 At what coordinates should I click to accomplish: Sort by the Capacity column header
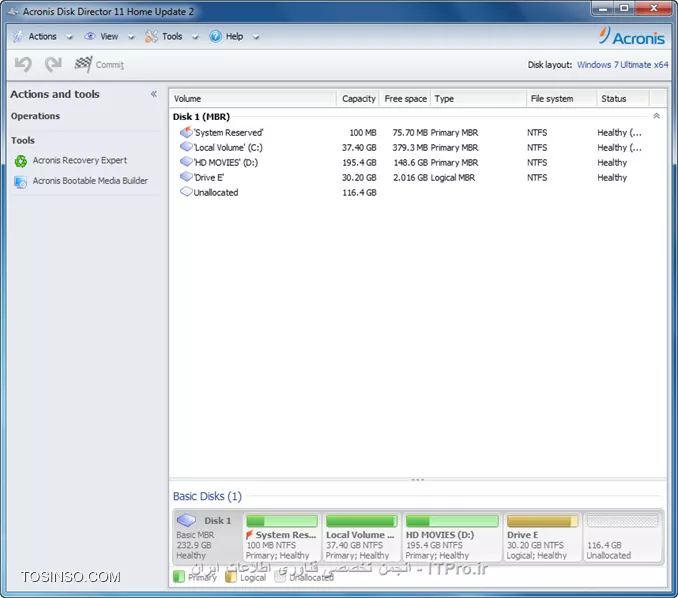(x=358, y=99)
